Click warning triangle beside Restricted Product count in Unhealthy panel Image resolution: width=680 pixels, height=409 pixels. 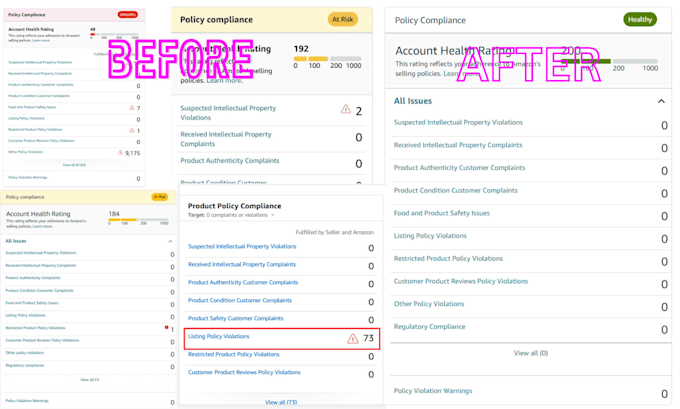pos(132,130)
